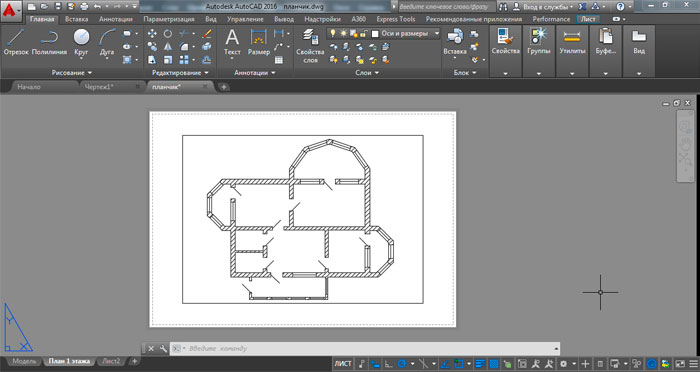Viewport: 700px width, 372px height.
Task: Click the help question mark icon
Action: 620,7
